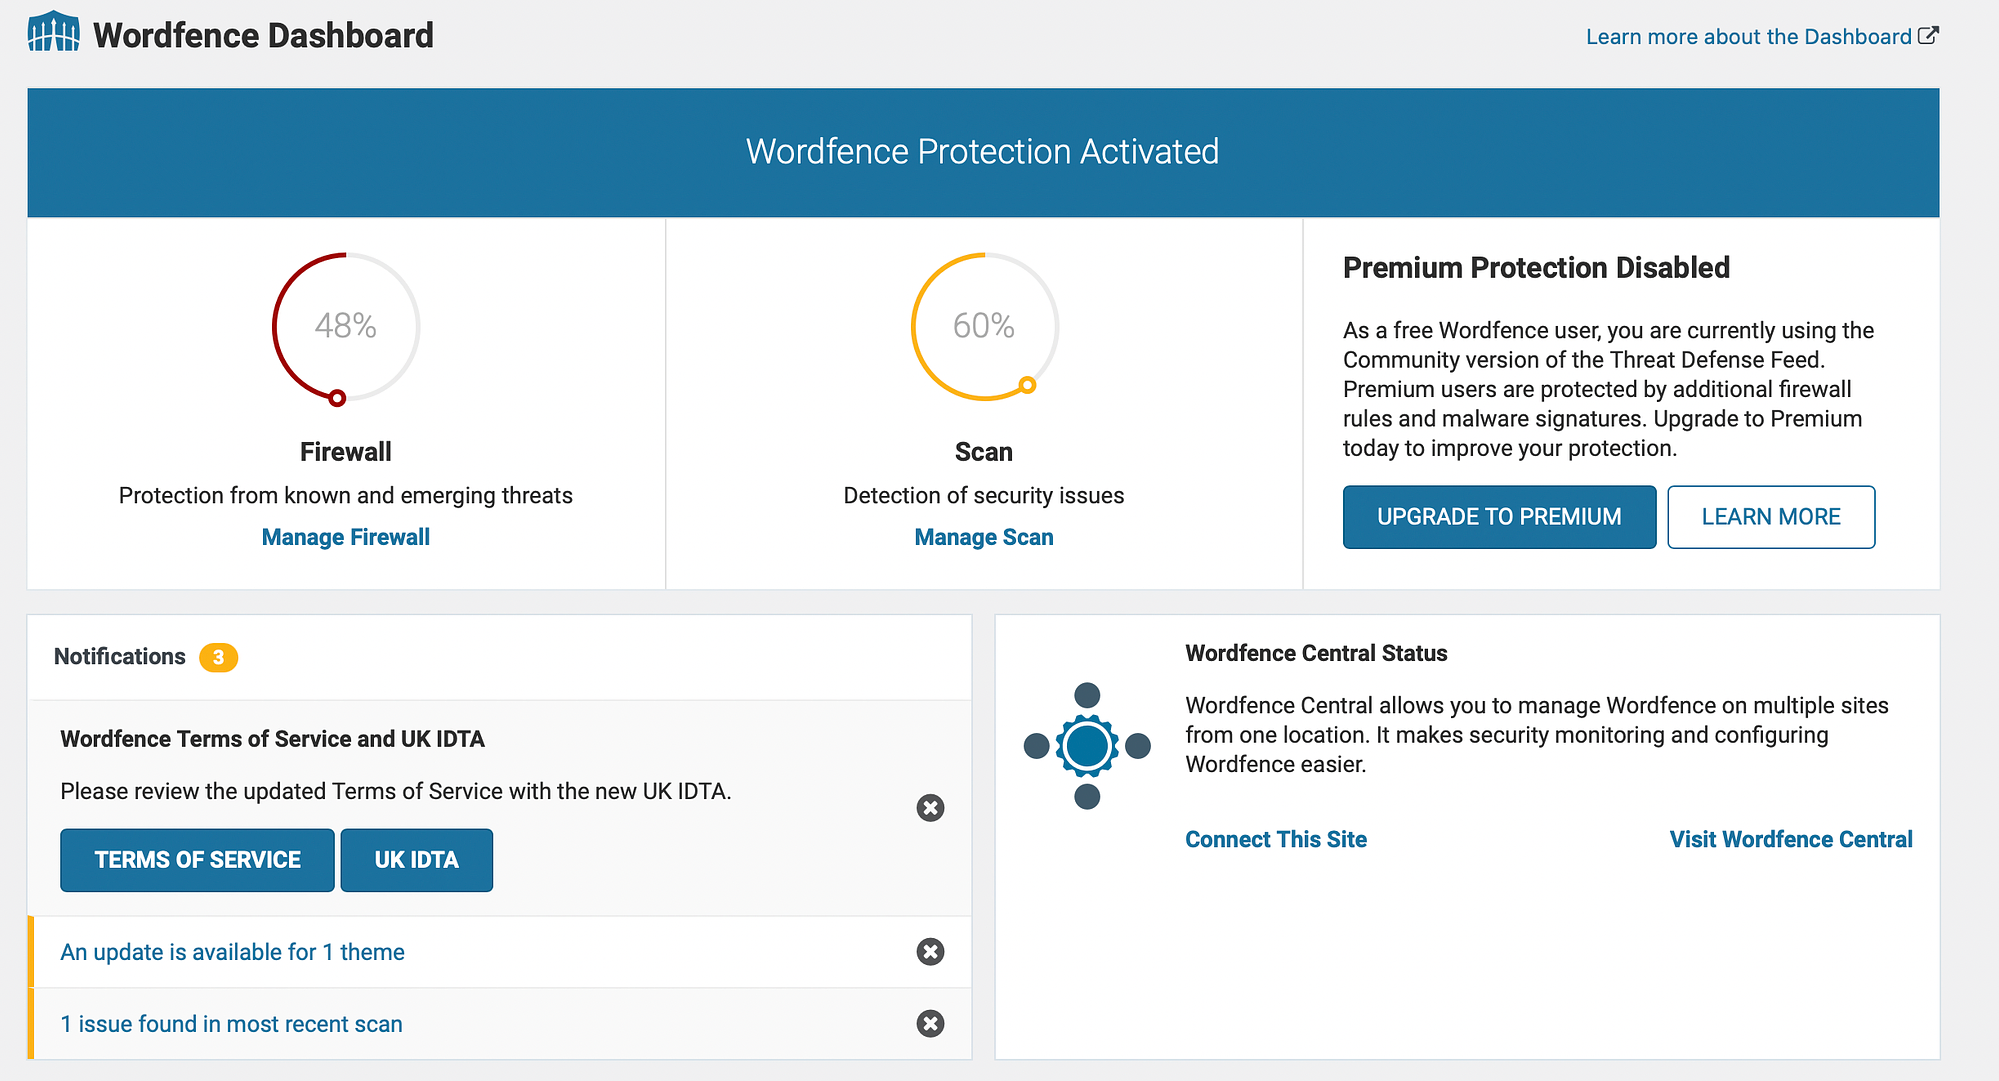Enable Premium Protection upgrade toggle

click(1497, 515)
